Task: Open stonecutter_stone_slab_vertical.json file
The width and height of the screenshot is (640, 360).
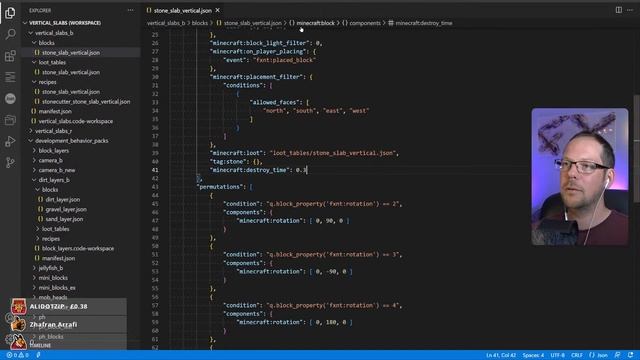Action: 86,101
